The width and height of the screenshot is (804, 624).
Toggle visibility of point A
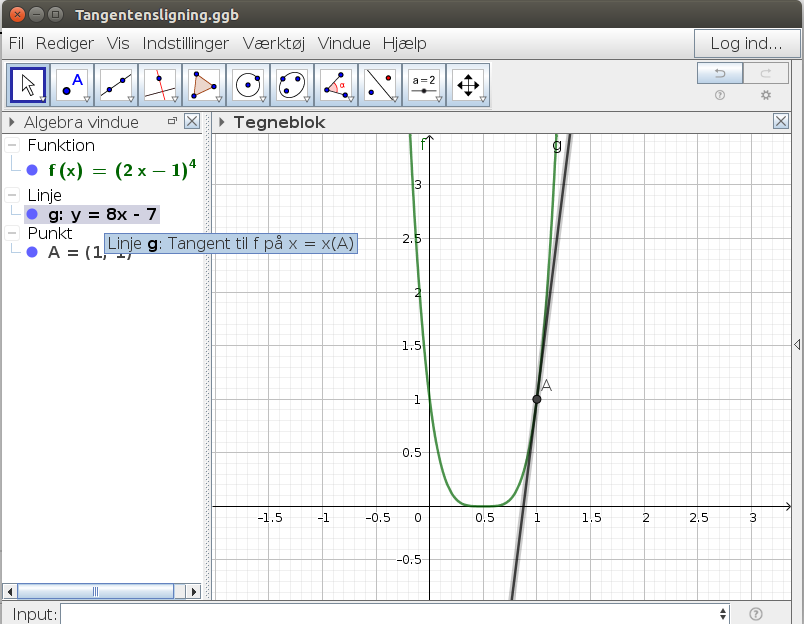pyautogui.click(x=32, y=252)
